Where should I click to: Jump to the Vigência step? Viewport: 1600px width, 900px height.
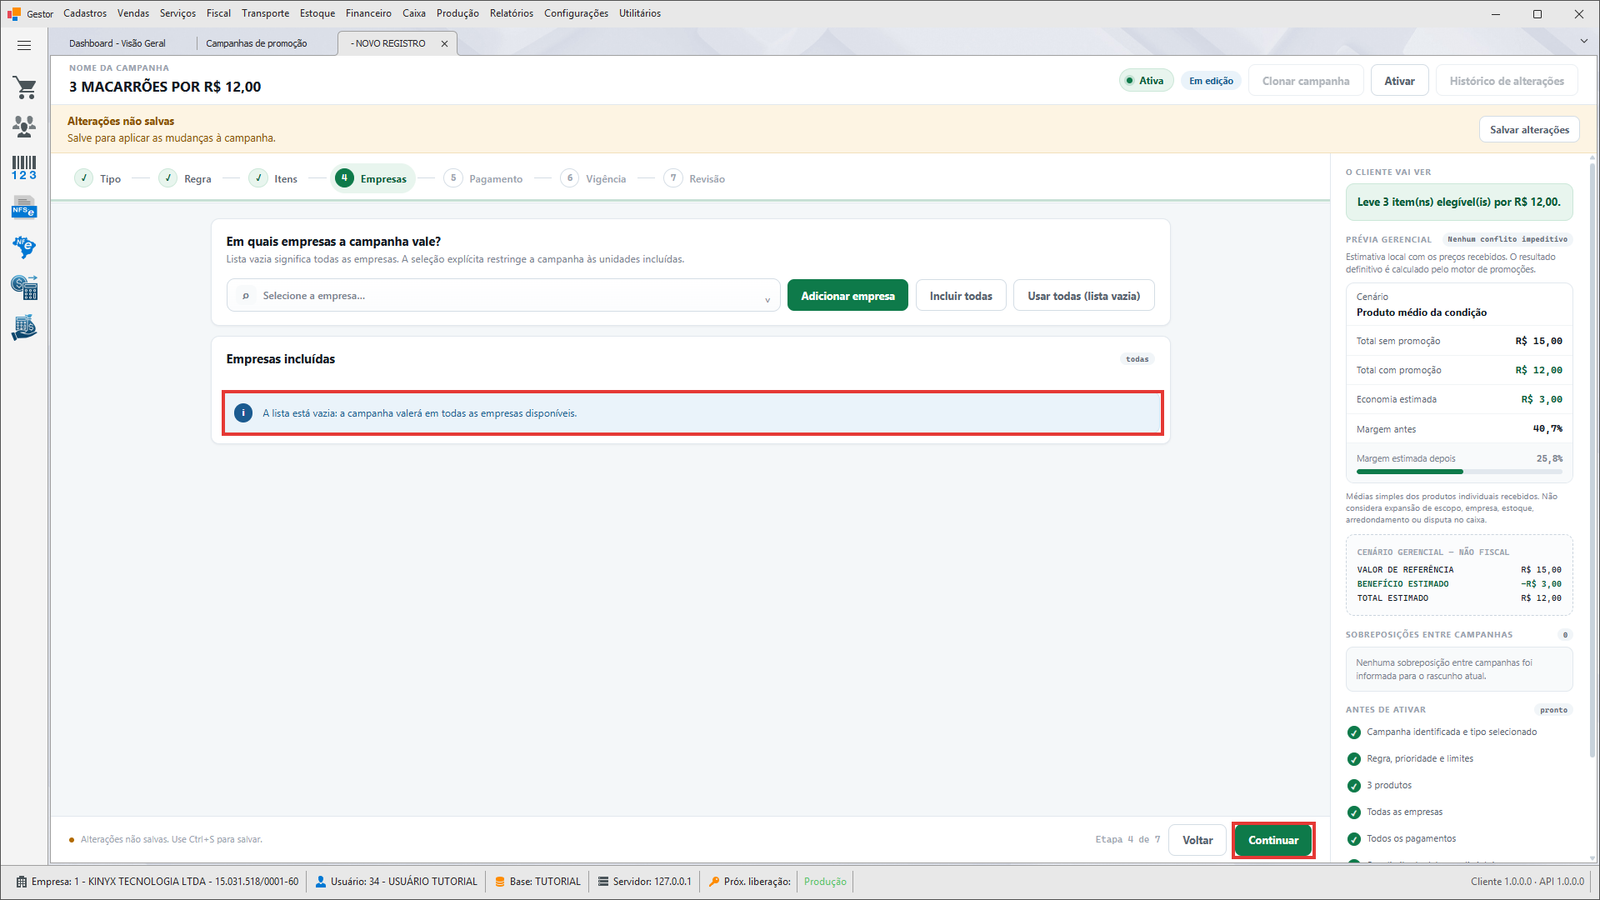(594, 179)
